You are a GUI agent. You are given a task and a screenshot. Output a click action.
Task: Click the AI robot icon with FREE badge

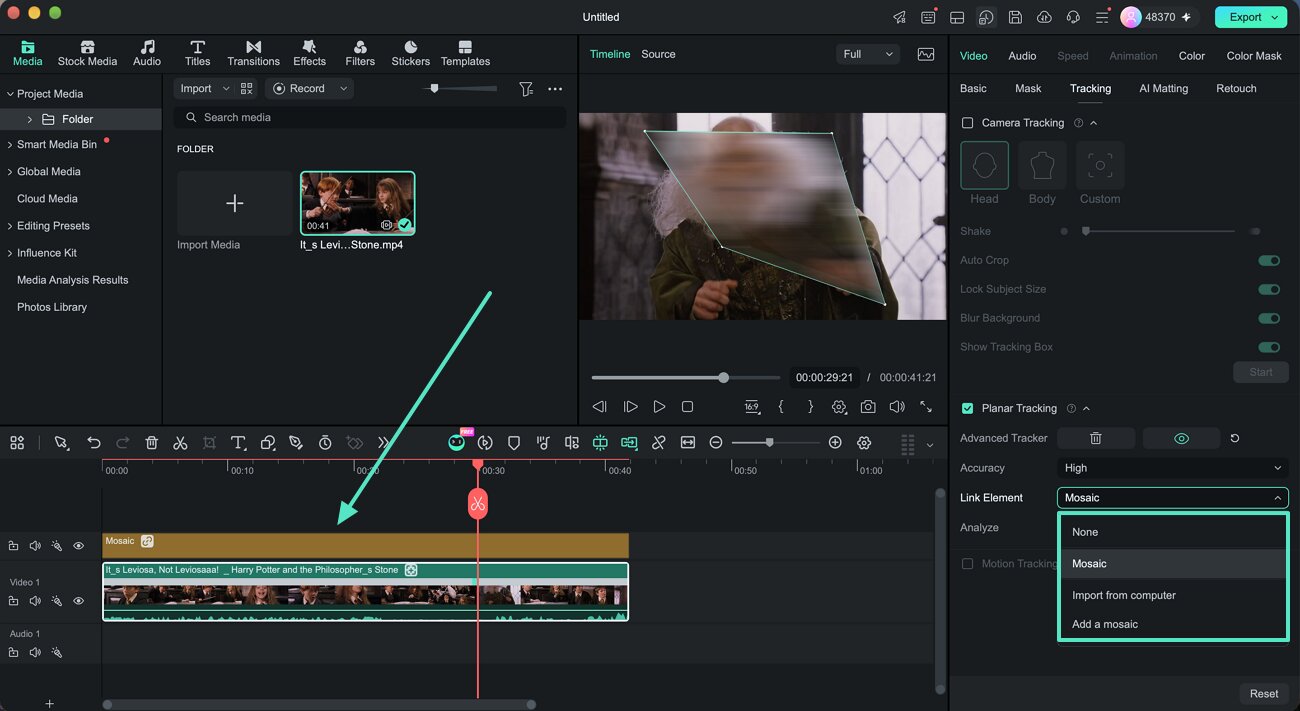[457, 441]
